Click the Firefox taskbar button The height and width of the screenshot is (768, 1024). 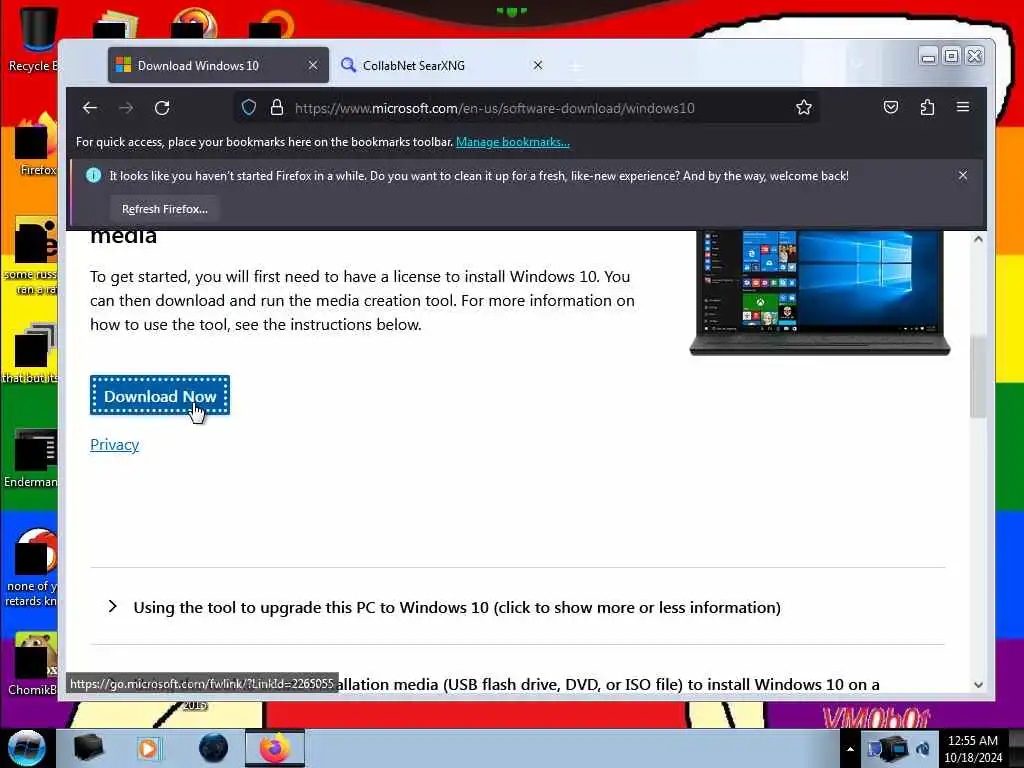point(275,748)
